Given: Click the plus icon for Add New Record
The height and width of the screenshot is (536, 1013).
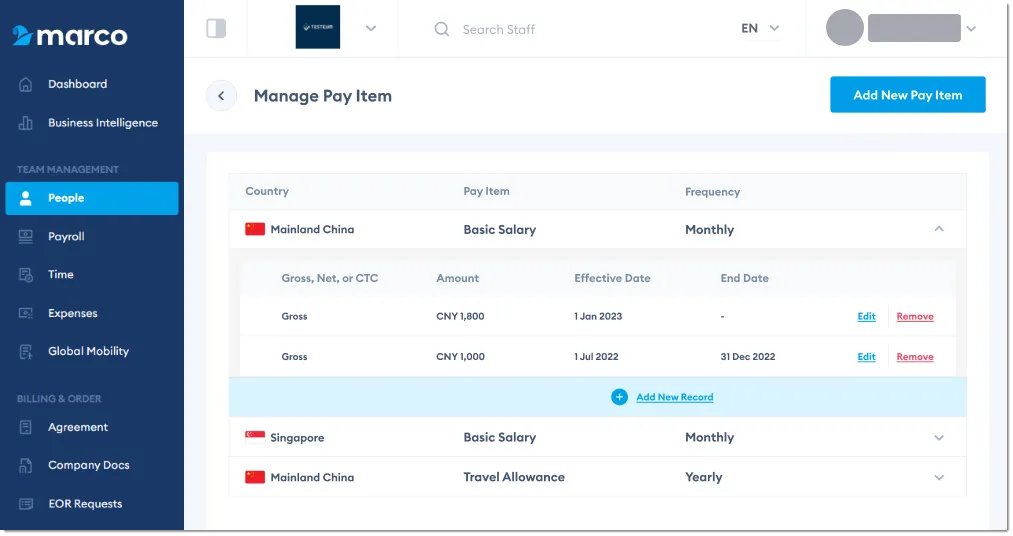Looking at the screenshot, I should click(x=619, y=397).
